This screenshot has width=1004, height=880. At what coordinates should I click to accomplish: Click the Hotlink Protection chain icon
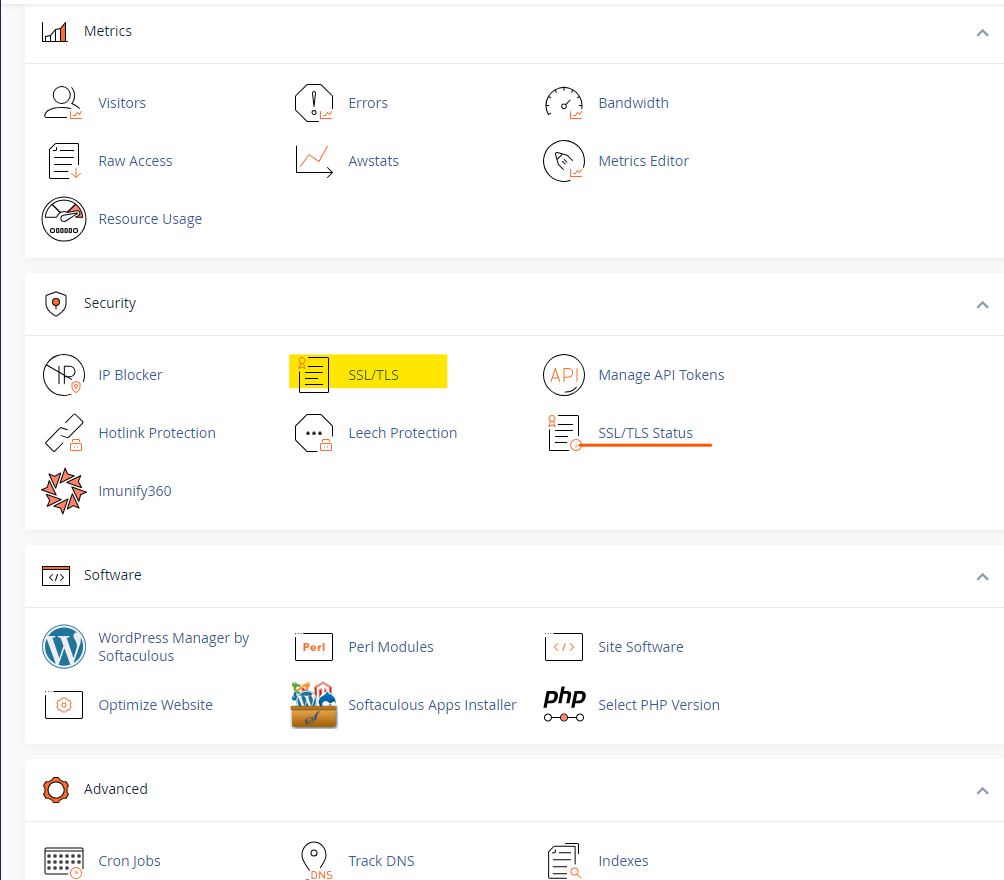pyautogui.click(x=63, y=433)
